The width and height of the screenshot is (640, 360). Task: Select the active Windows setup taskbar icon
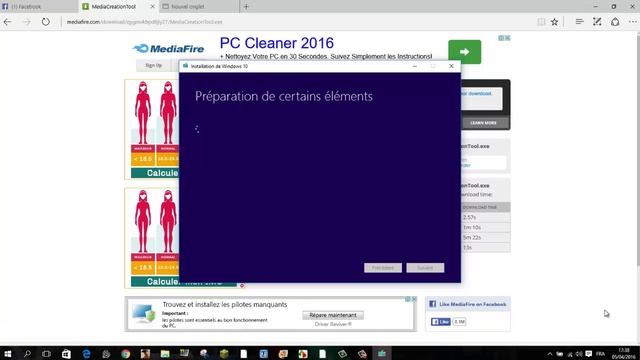point(382,353)
